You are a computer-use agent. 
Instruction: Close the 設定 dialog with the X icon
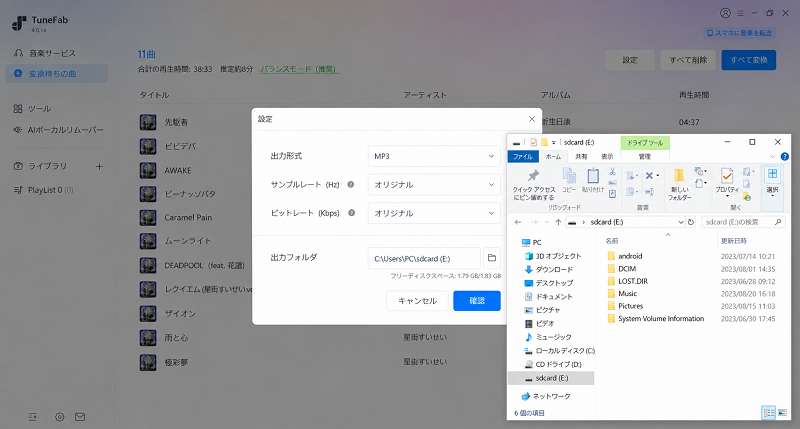click(x=532, y=119)
